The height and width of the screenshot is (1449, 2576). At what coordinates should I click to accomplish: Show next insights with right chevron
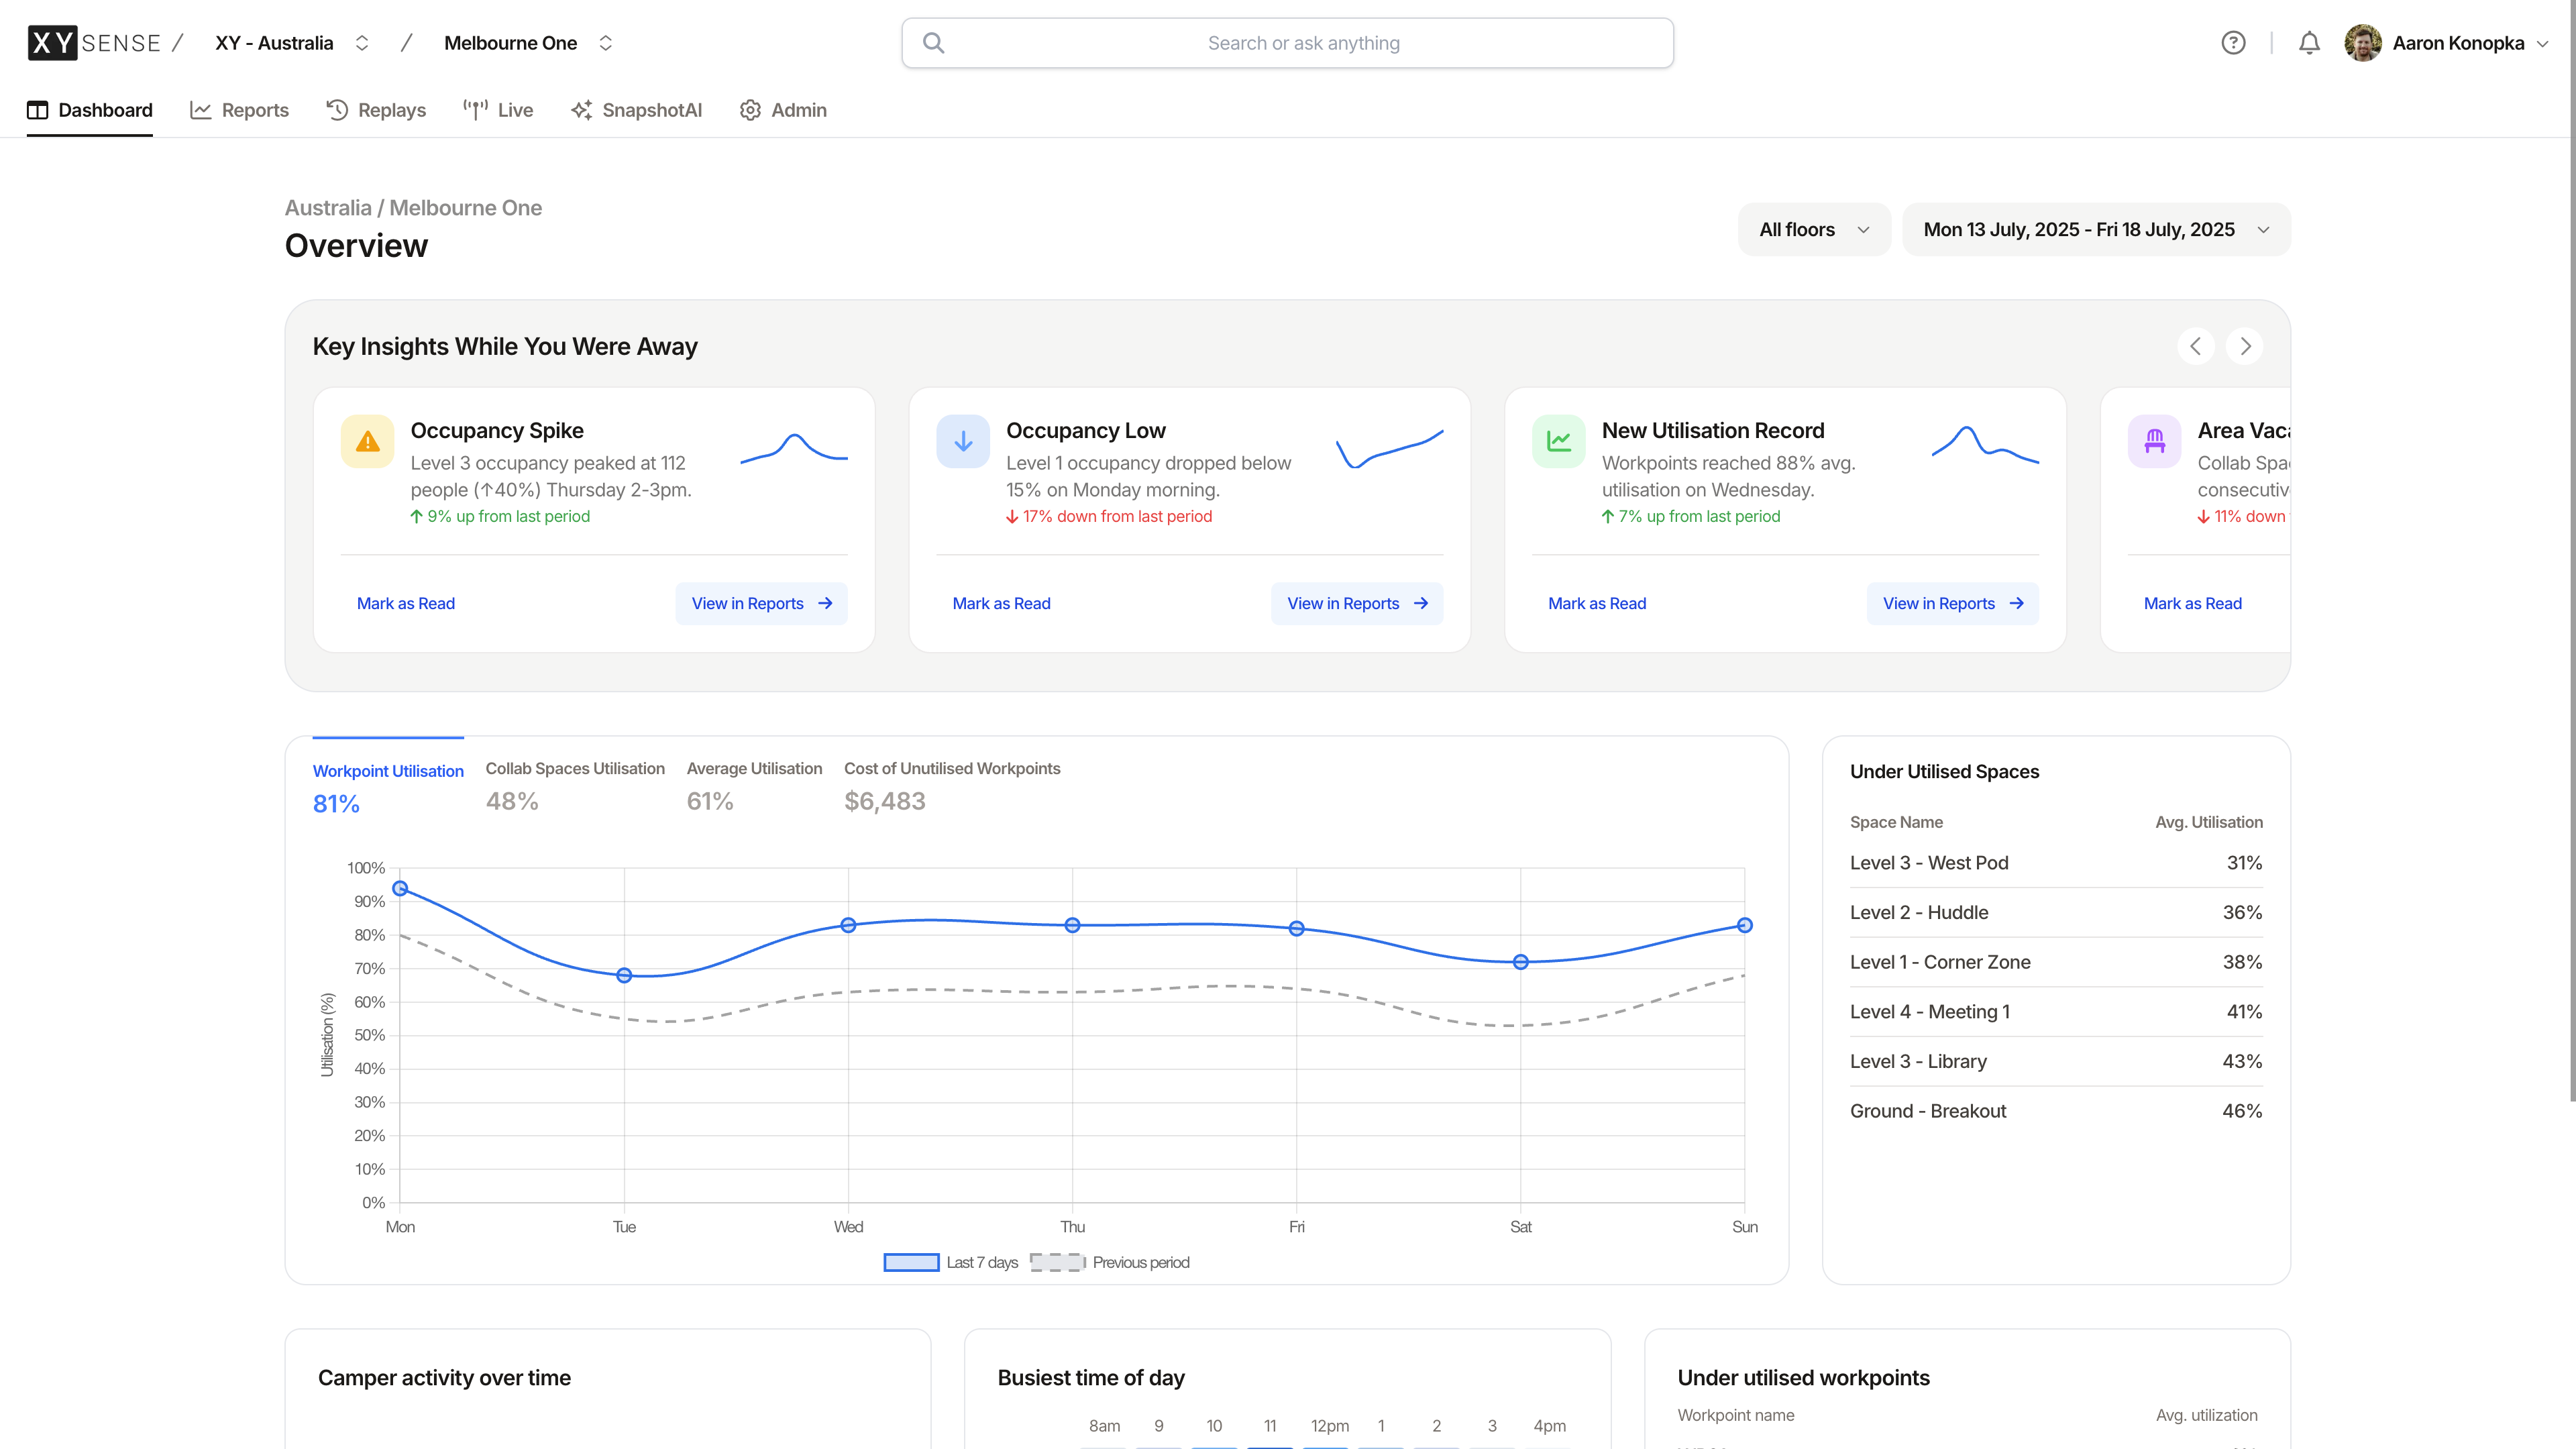[2245, 346]
